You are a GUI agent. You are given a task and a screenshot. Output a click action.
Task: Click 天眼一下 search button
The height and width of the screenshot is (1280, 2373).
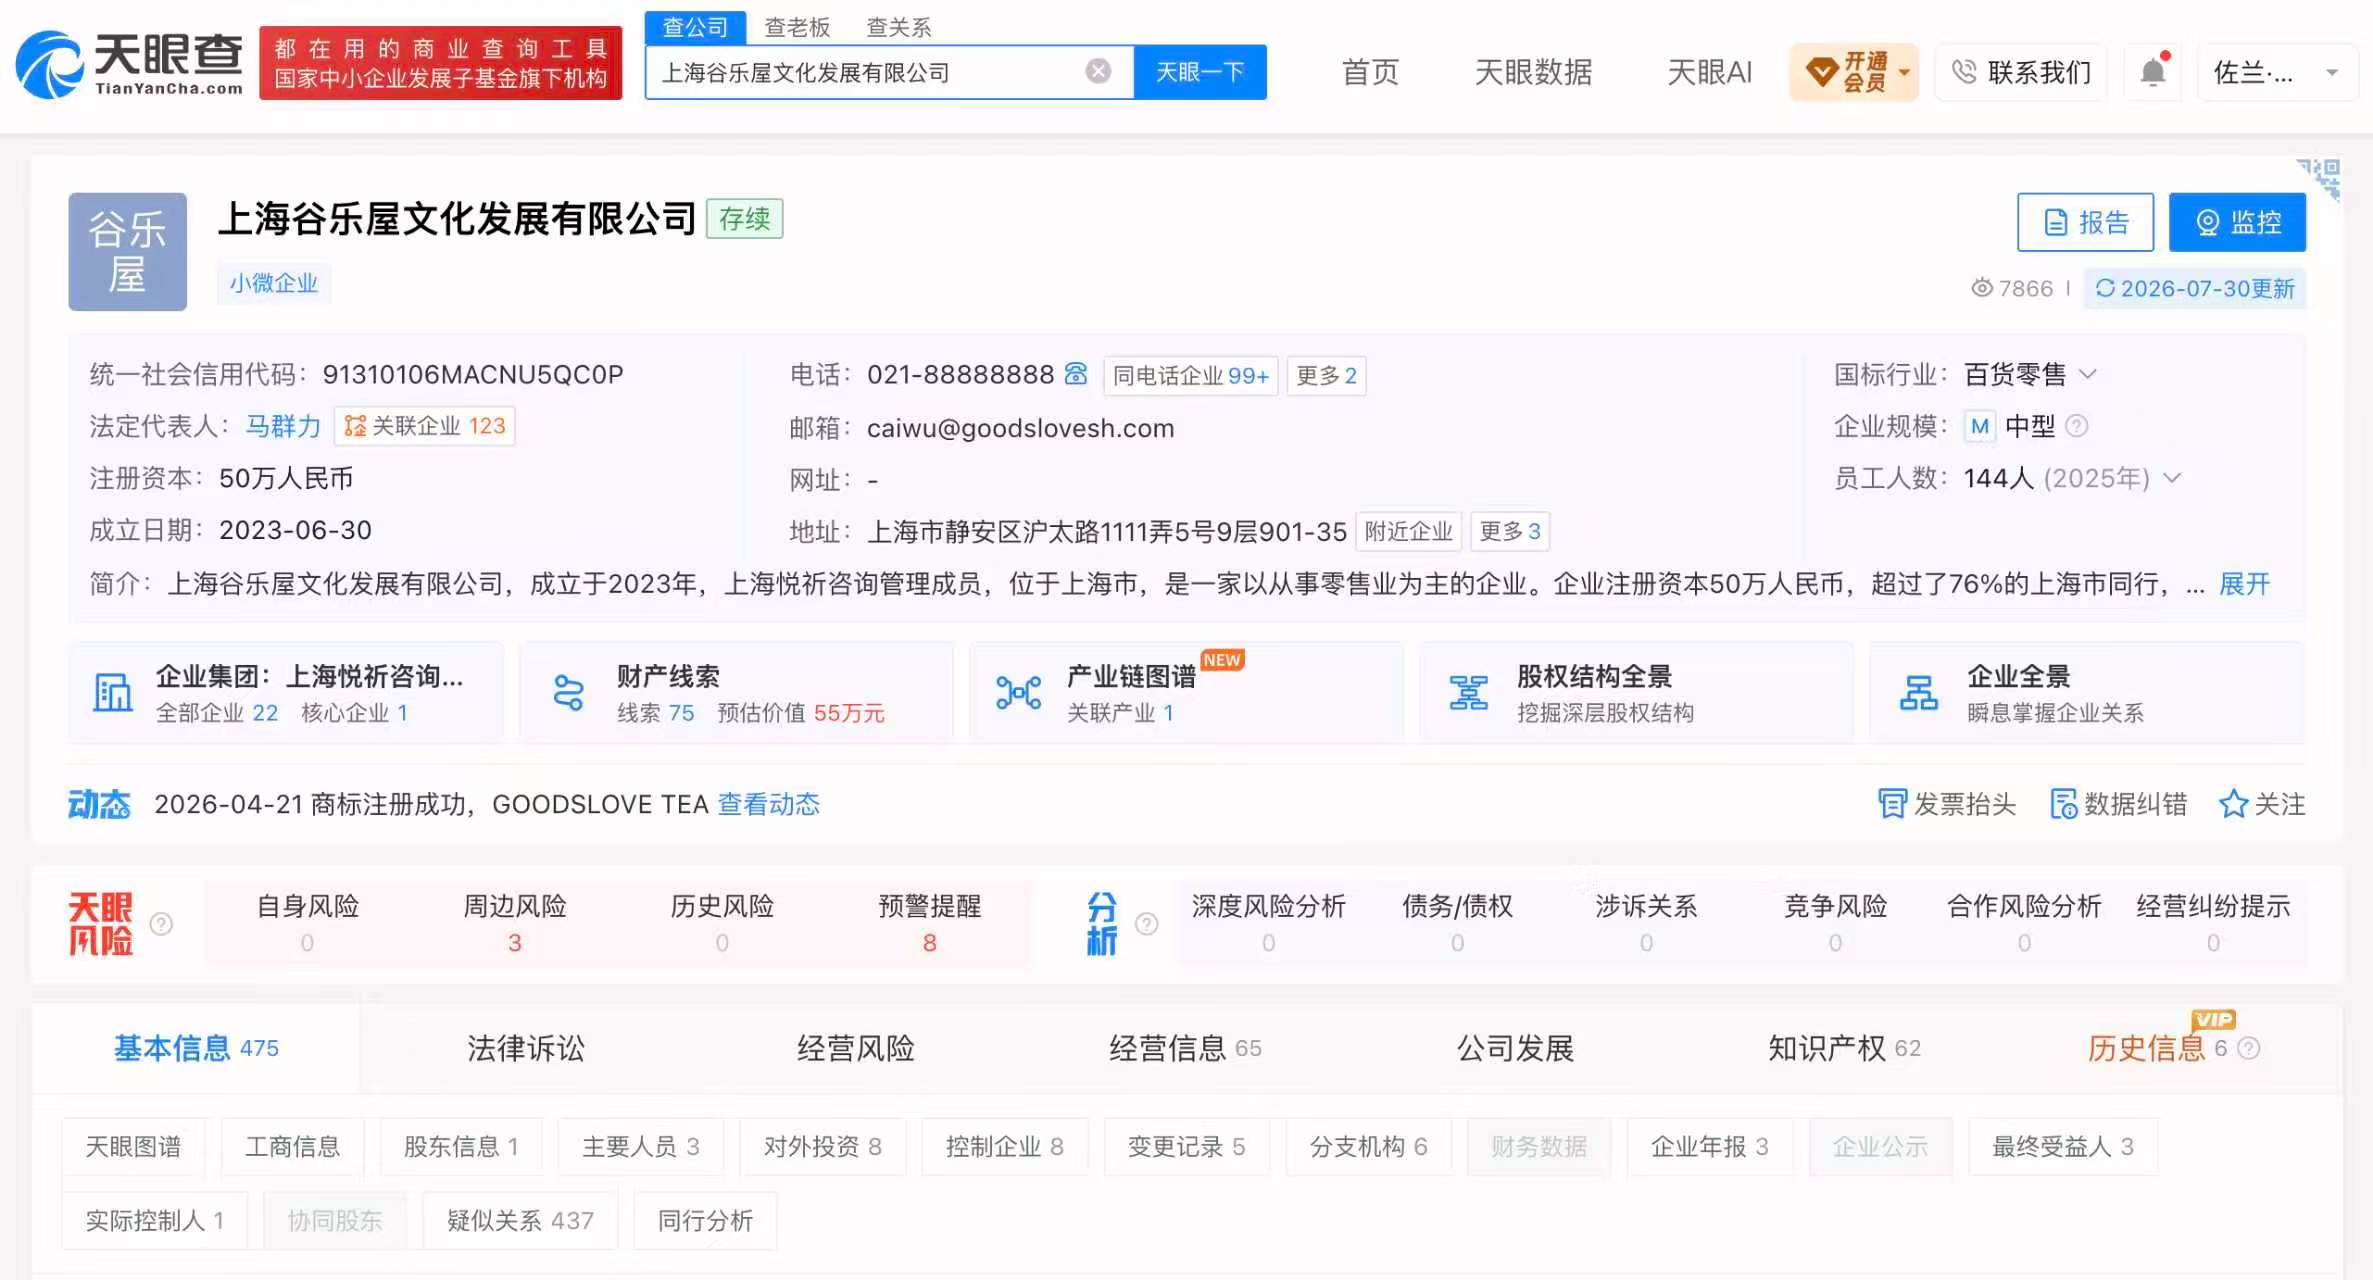[x=1200, y=72]
